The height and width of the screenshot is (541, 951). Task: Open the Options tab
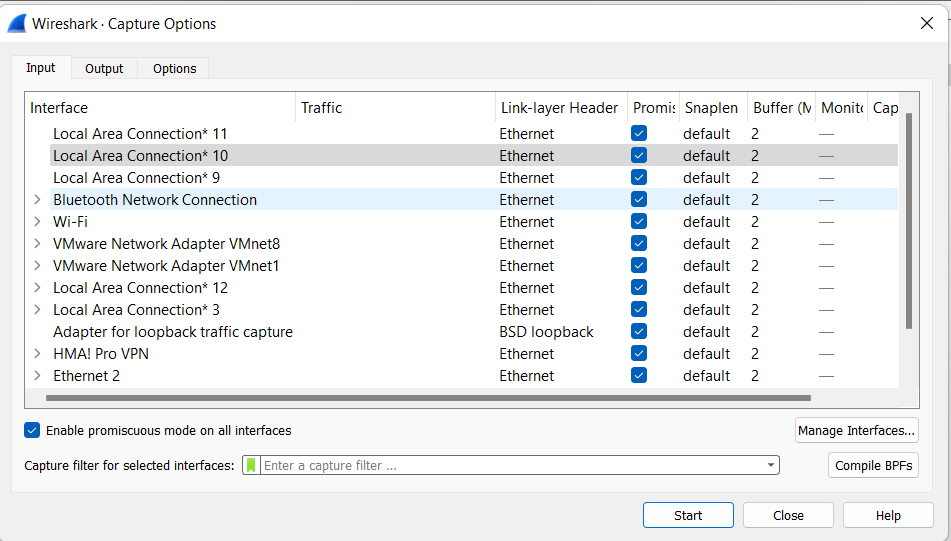pyautogui.click(x=174, y=68)
